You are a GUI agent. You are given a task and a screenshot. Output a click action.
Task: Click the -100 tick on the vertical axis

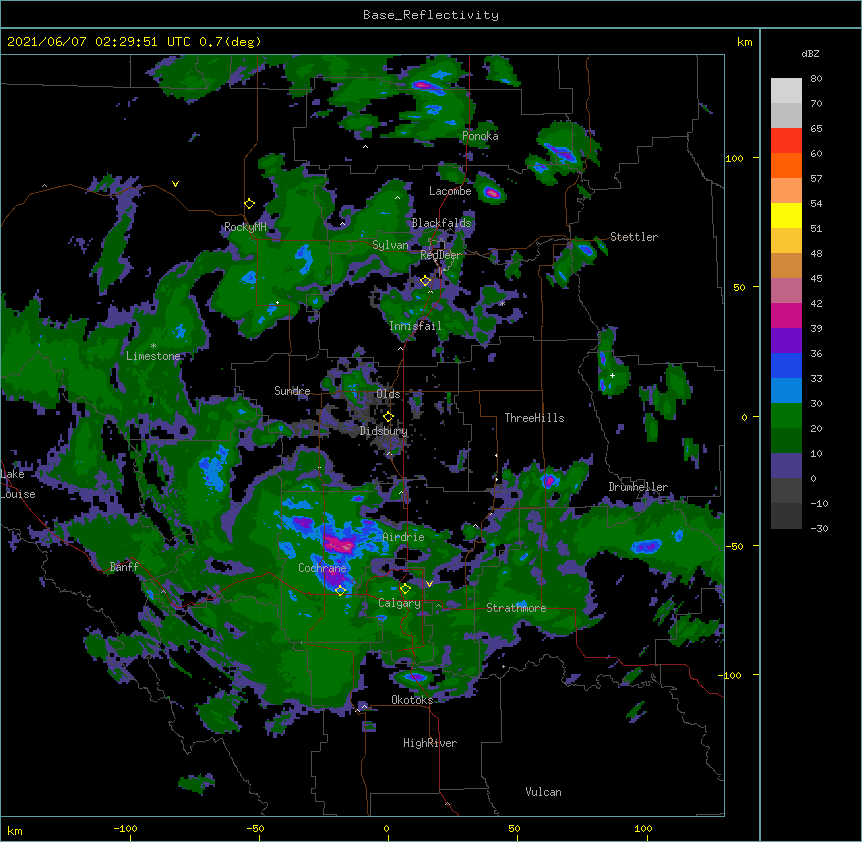pos(732,675)
